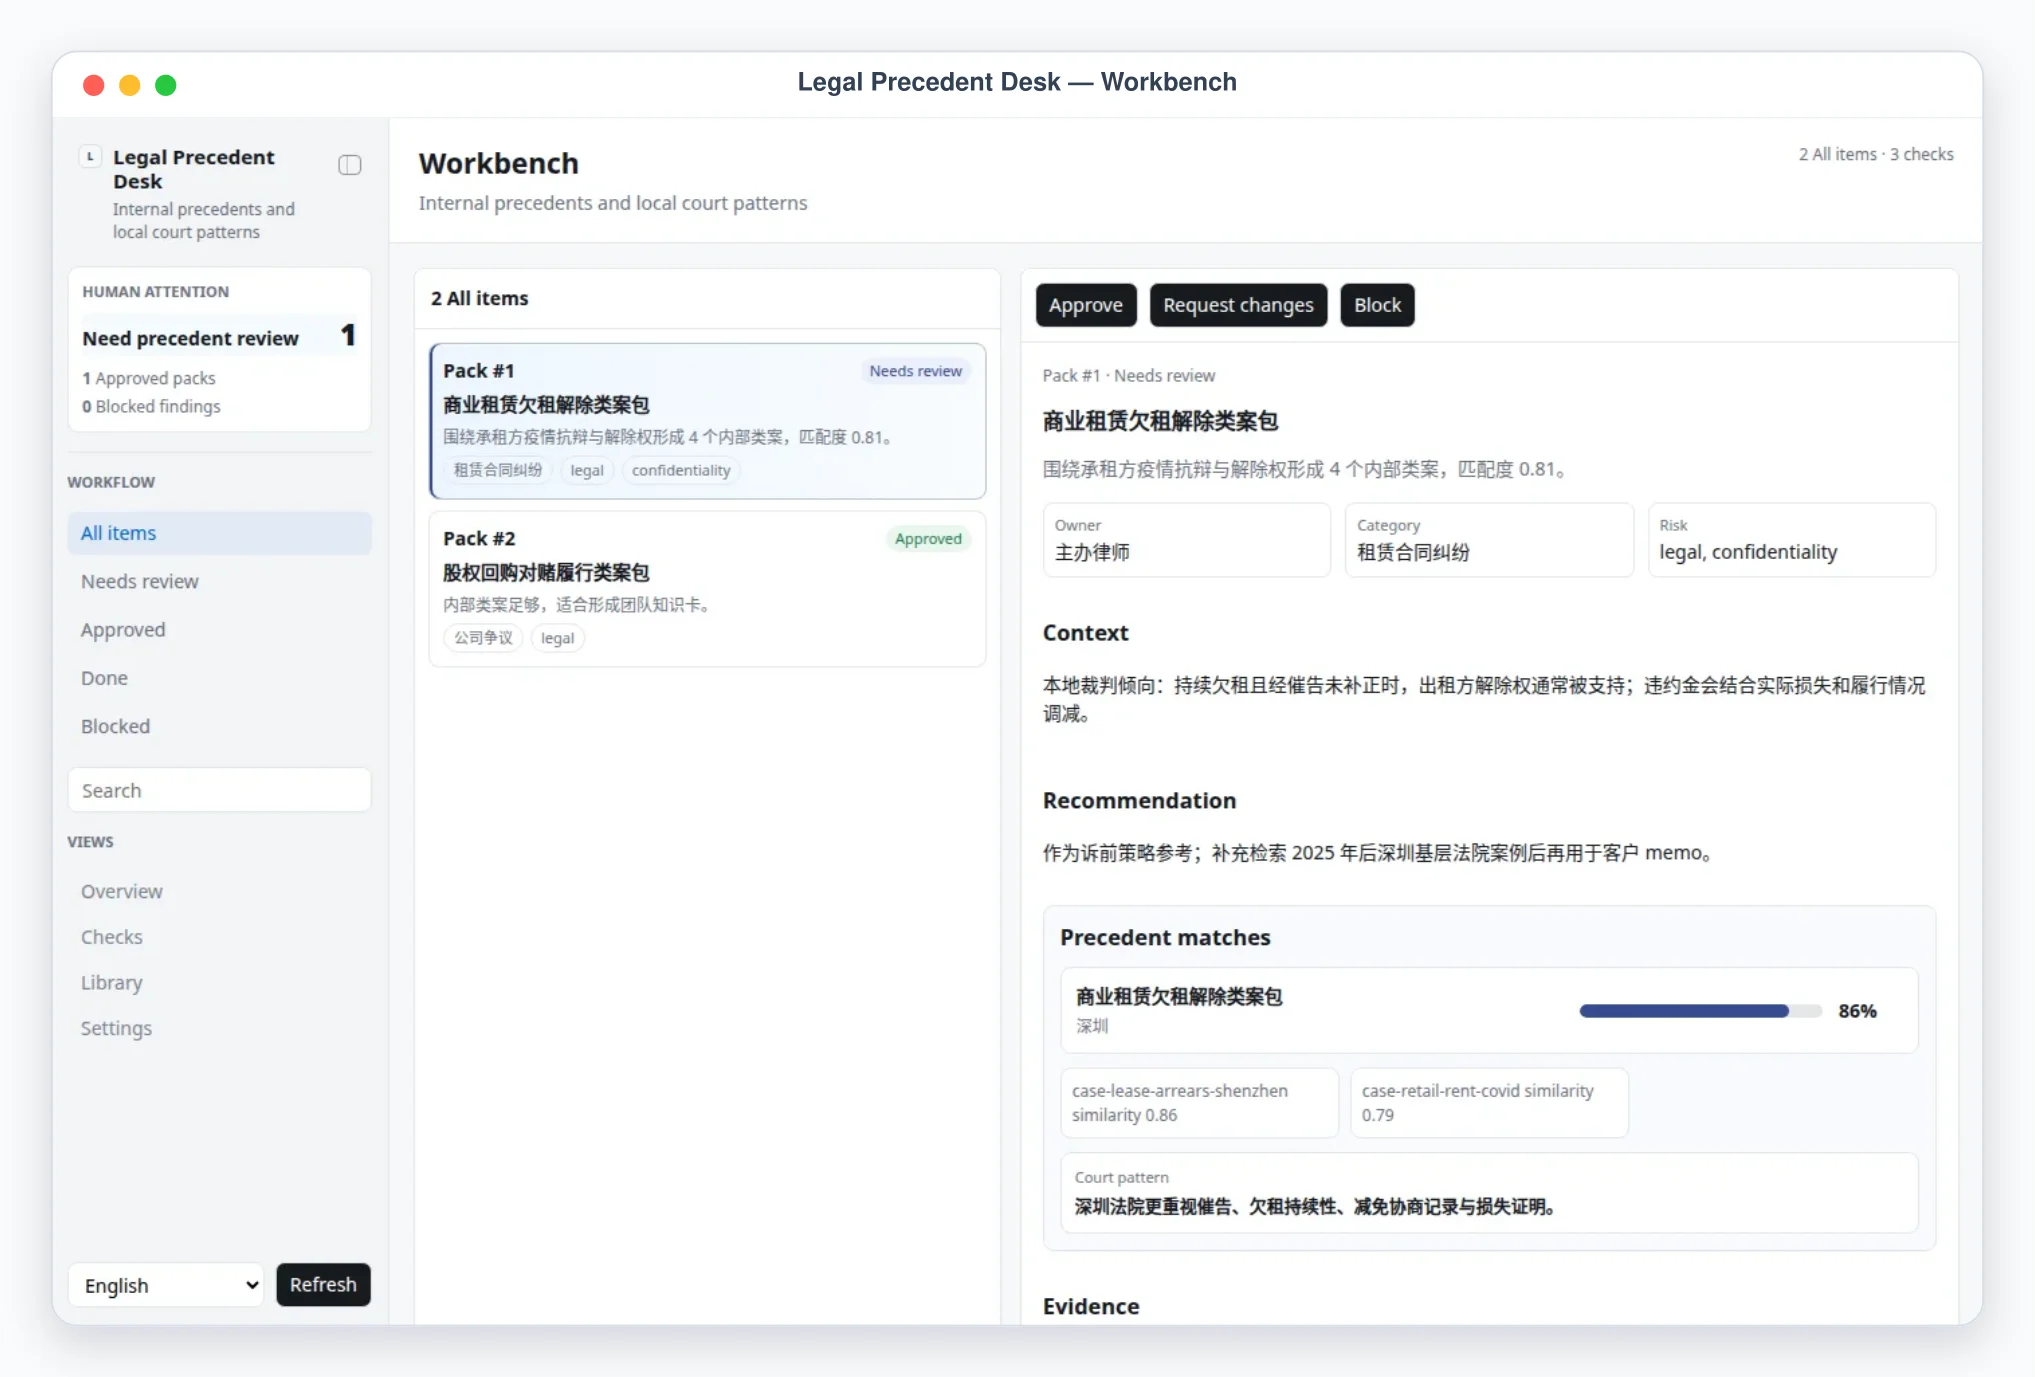Open the English language dropdown
Viewport: 2035px width, 1377px height.
pos(166,1285)
